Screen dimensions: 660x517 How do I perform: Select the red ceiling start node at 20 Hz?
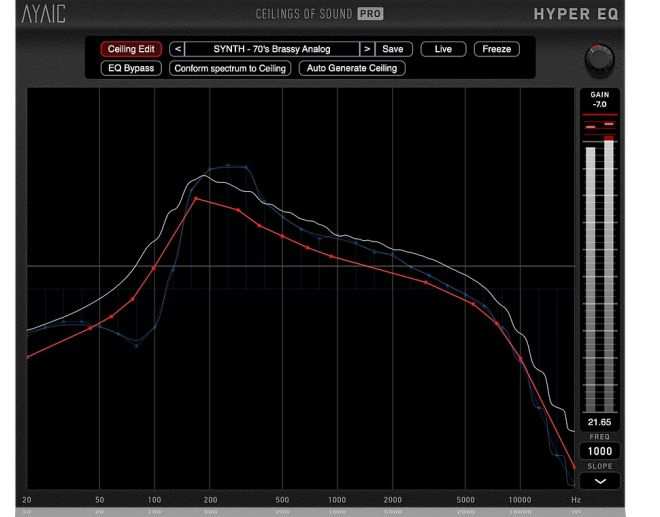pyautogui.click(x=28, y=357)
